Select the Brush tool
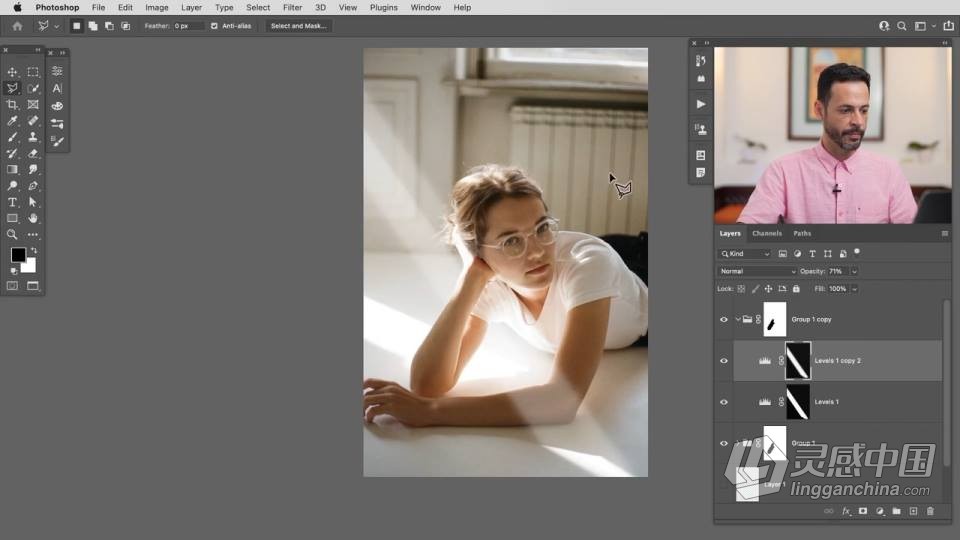The width and height of the screenshot is (960, 540). click(12, 137)
